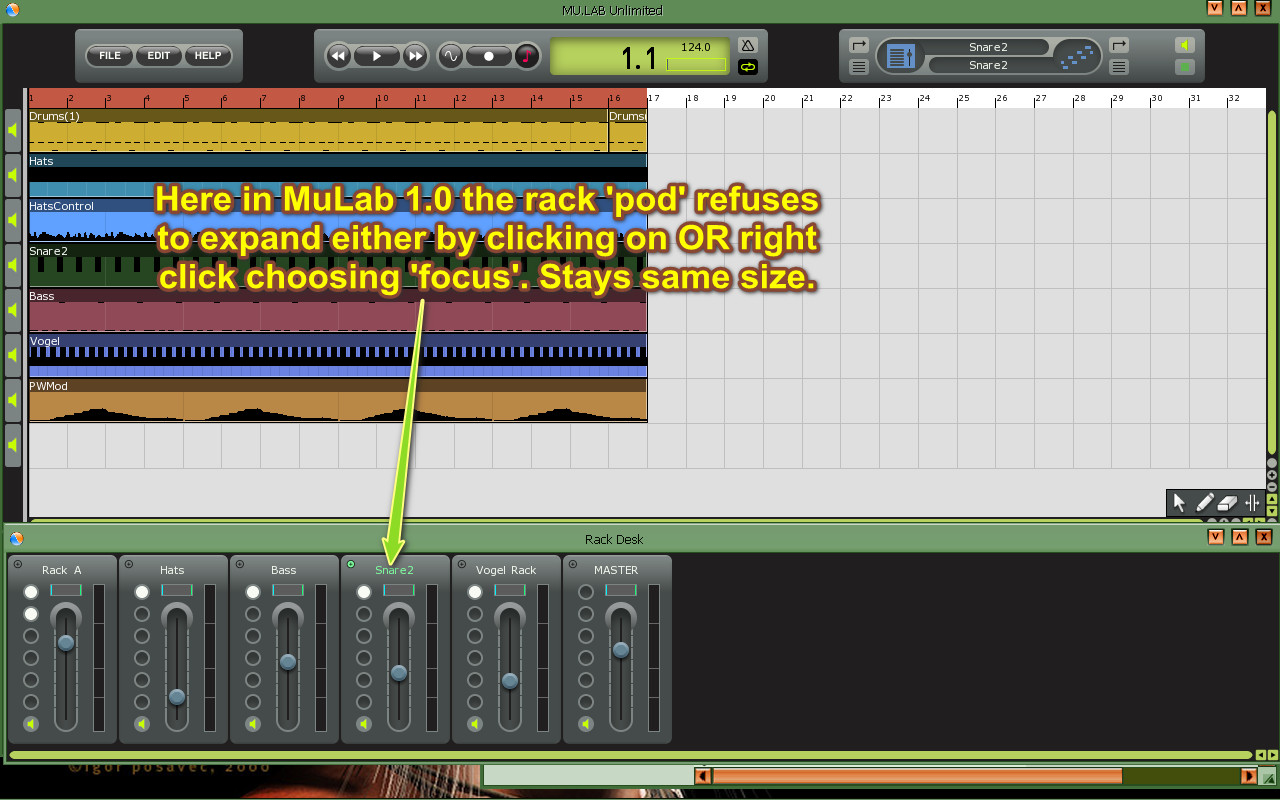Click the Hats rack focus dot
This screenshot has height=800, width=1280.
pyautogui.click(x=129, y=565)
